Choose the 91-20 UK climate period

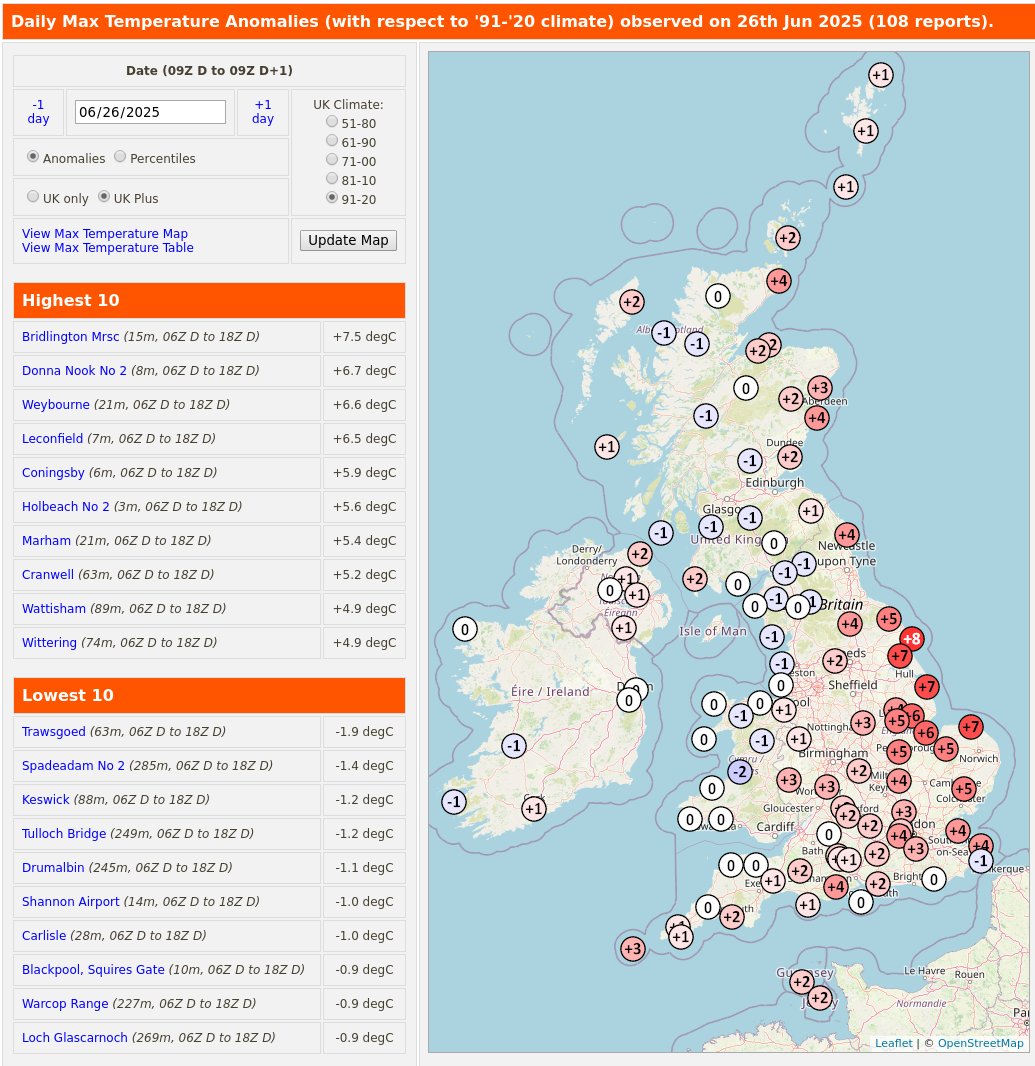tap(332, 198)
